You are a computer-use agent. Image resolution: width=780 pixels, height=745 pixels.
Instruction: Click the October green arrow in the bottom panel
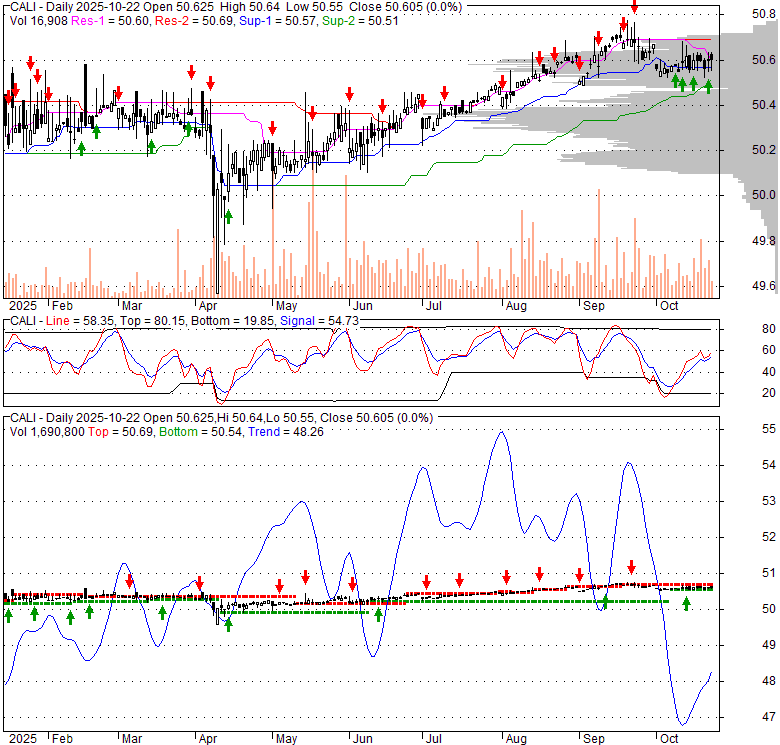coord(686,603)
